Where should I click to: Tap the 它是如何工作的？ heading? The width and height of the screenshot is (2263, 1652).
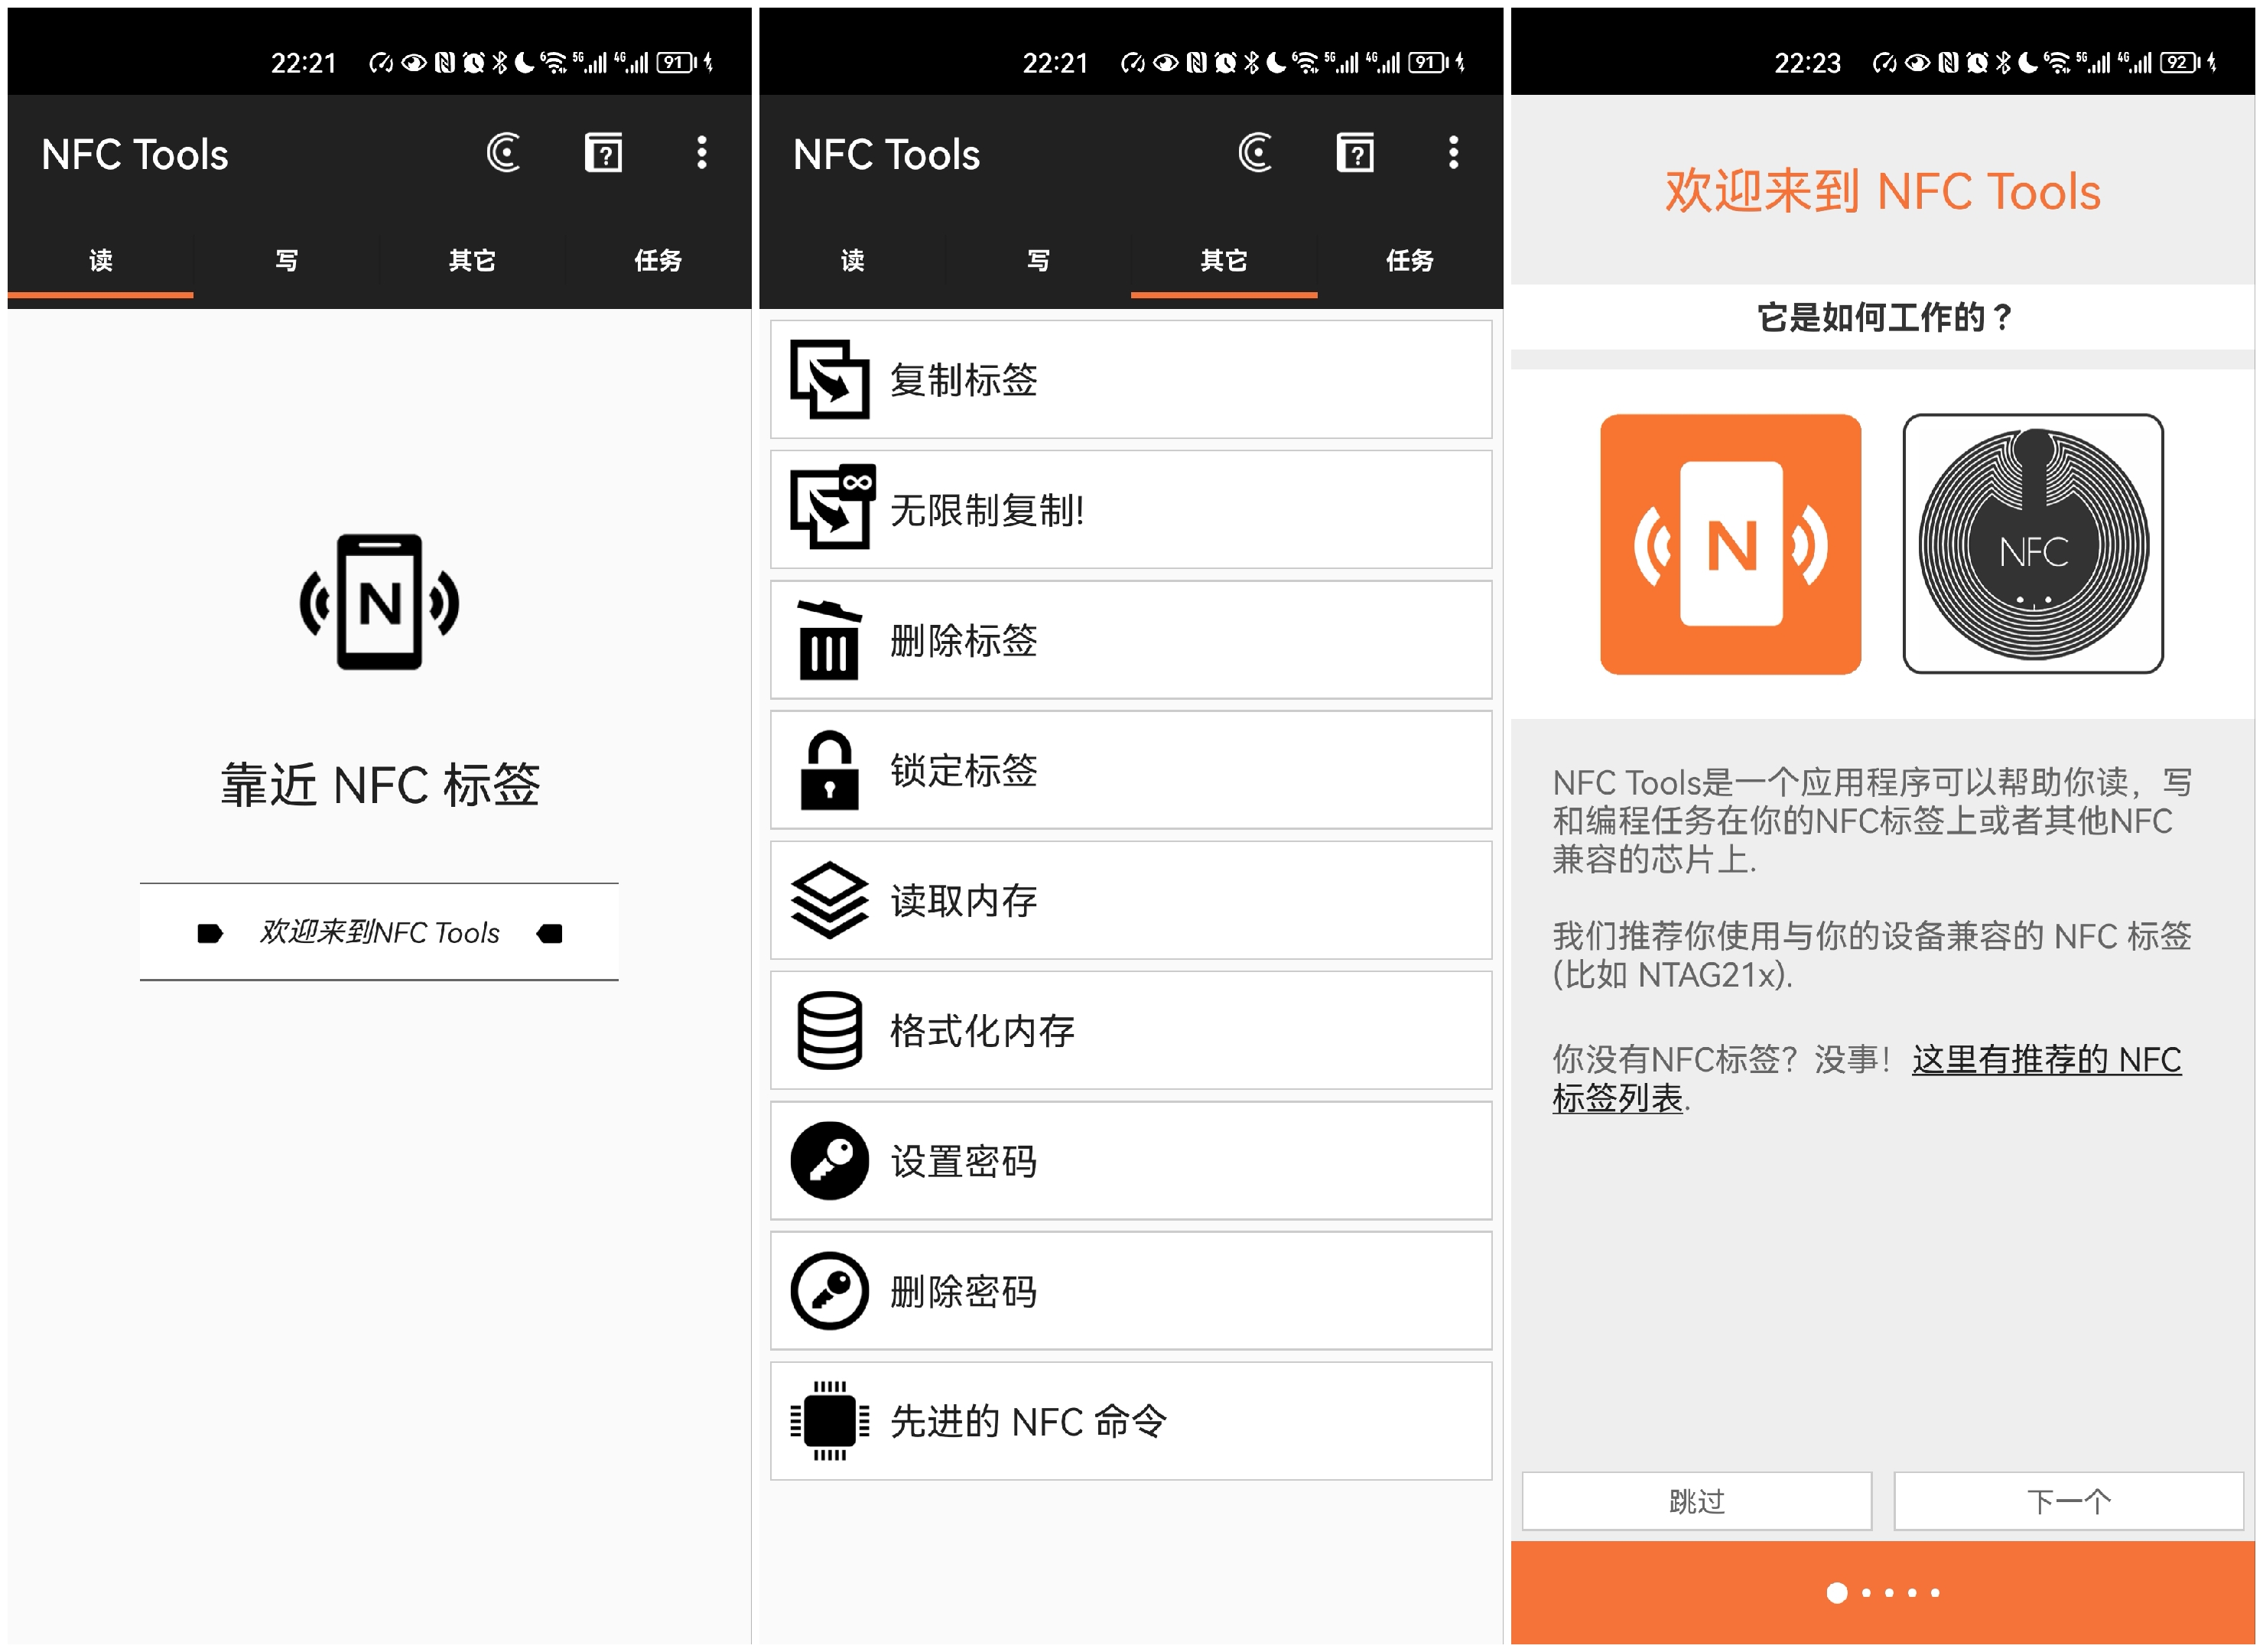1884,317
